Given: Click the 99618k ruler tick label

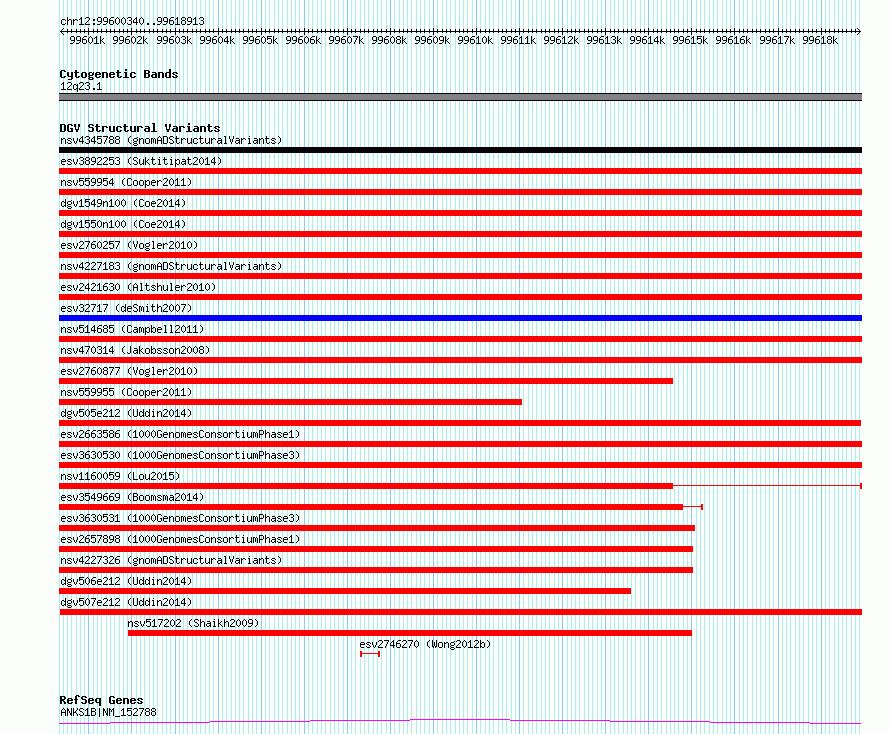Looking at the screenshot, I should [820, 40].
